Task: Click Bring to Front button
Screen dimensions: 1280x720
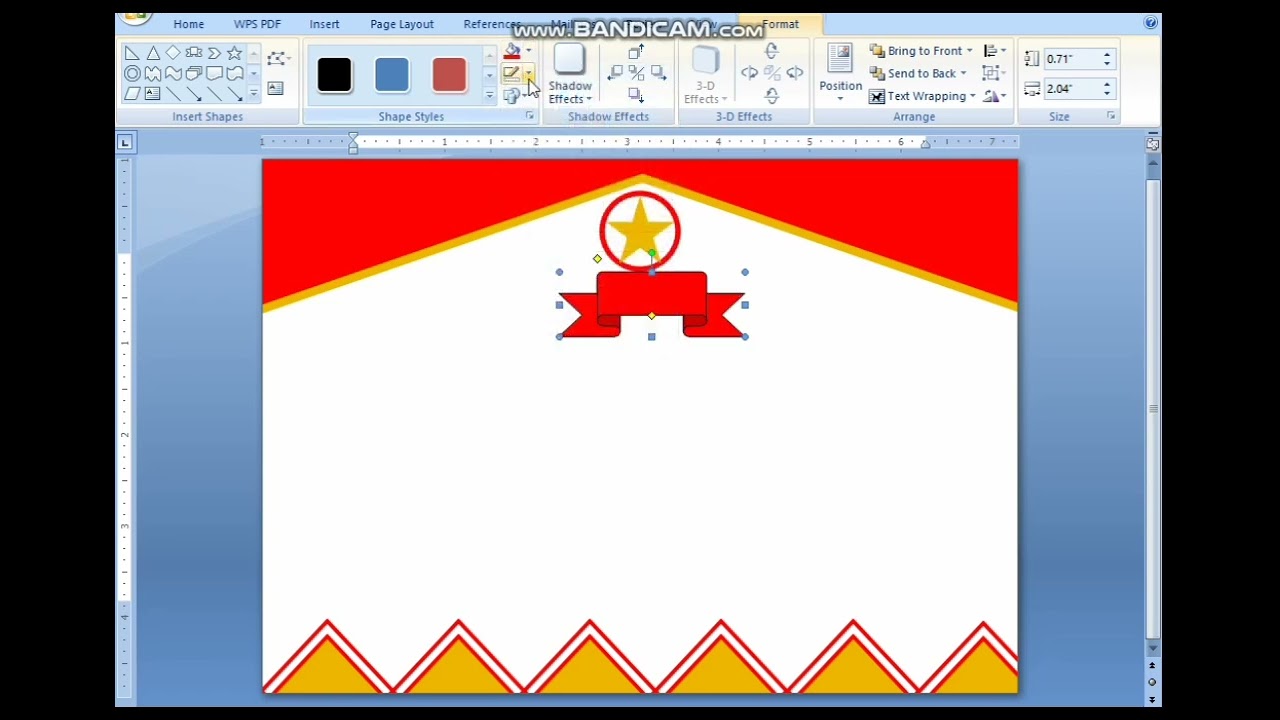Action: [919, 51]
